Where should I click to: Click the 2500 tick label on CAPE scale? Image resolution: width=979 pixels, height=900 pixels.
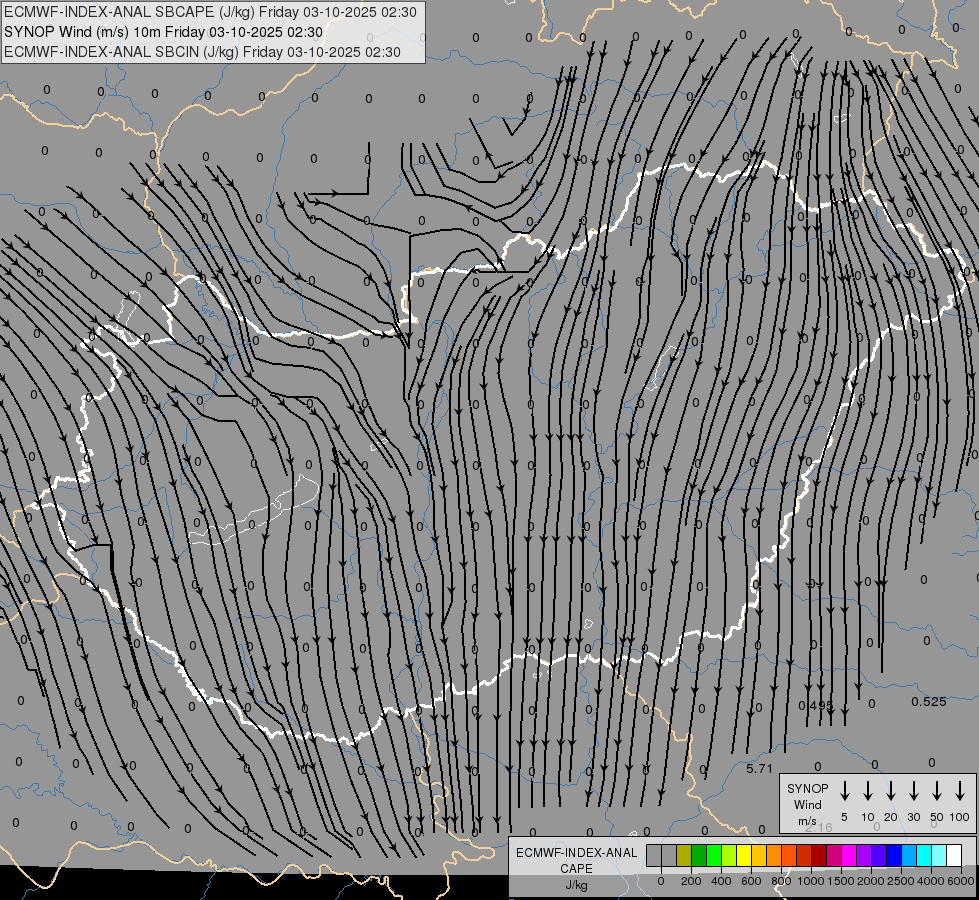(x=901, y=881)
